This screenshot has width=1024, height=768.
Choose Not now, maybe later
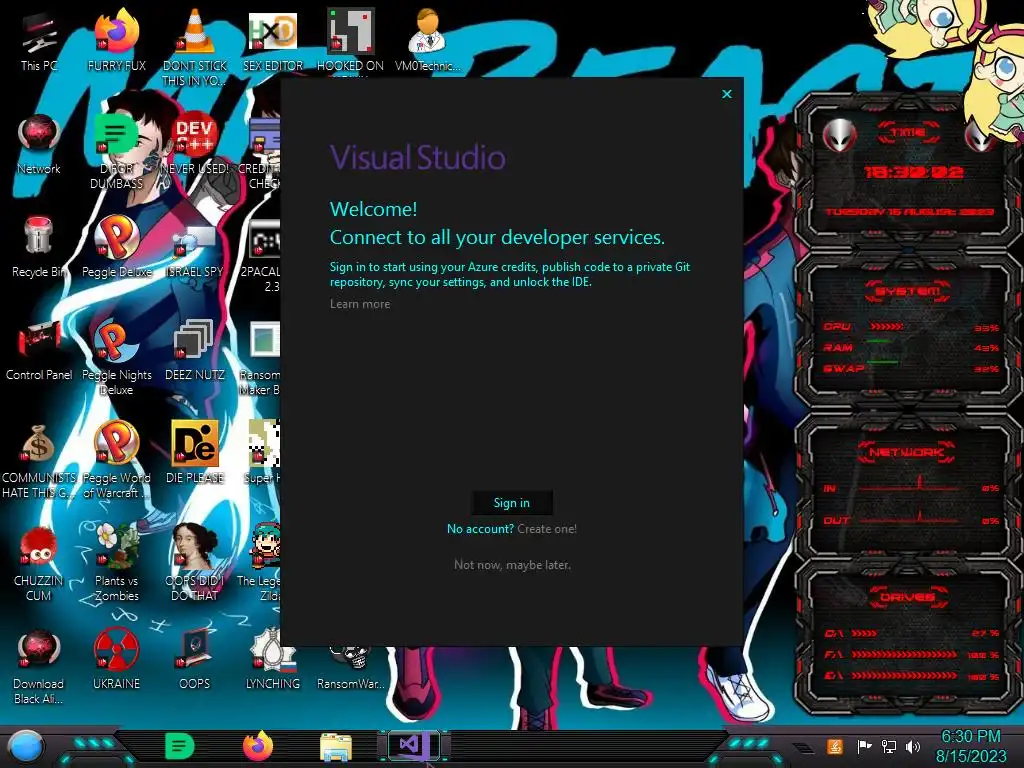click(x=512, y=565)
